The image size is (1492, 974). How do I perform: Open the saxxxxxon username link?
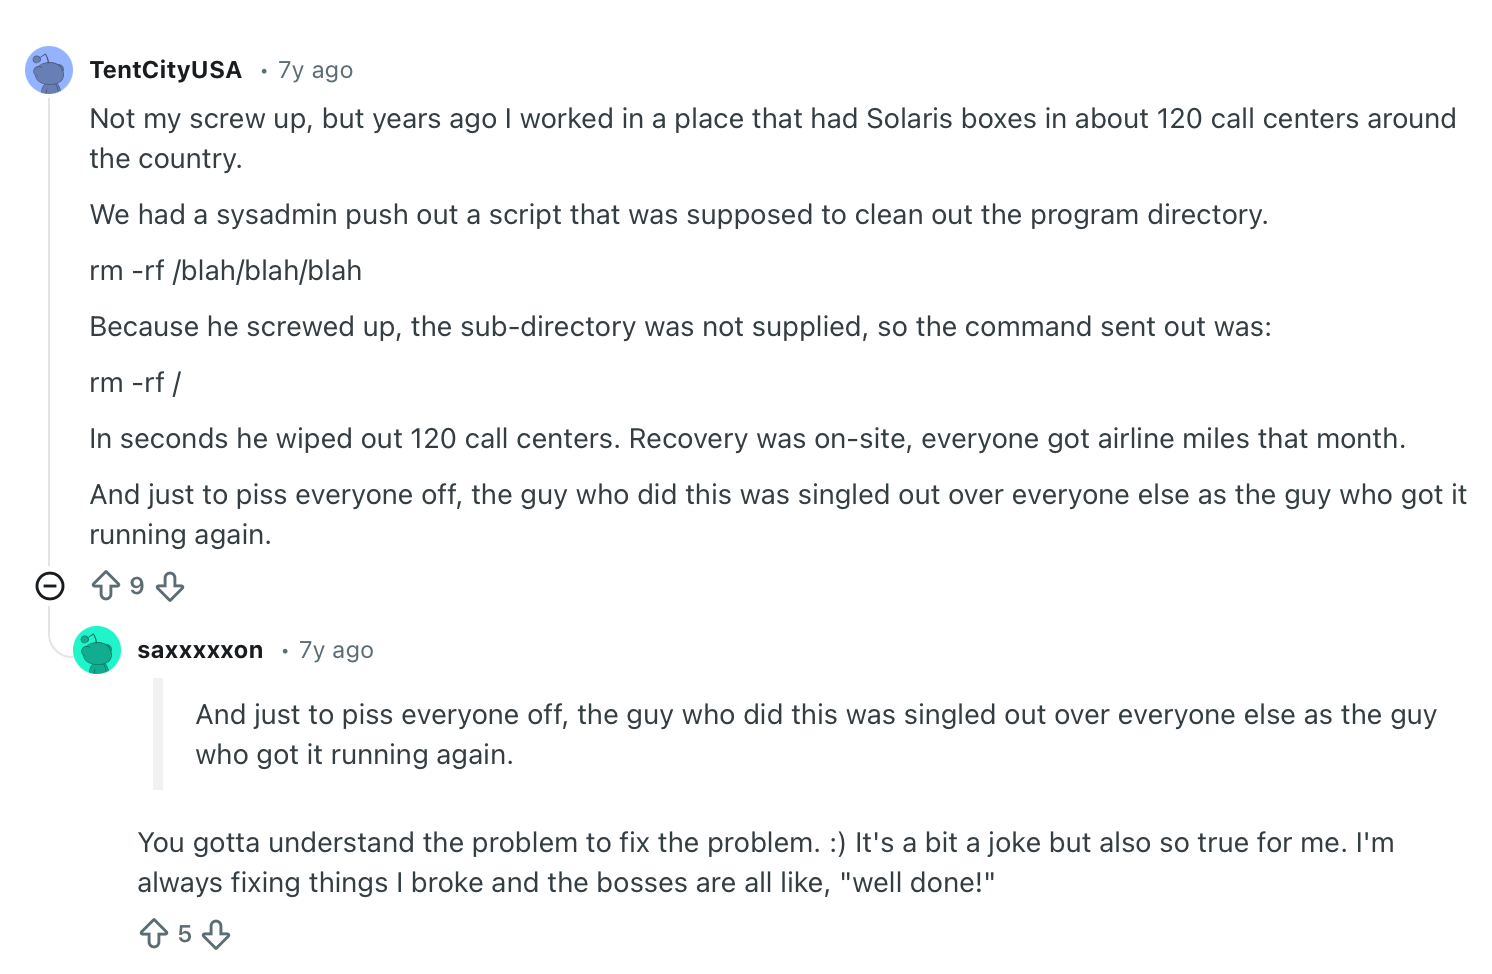(200, 650)
